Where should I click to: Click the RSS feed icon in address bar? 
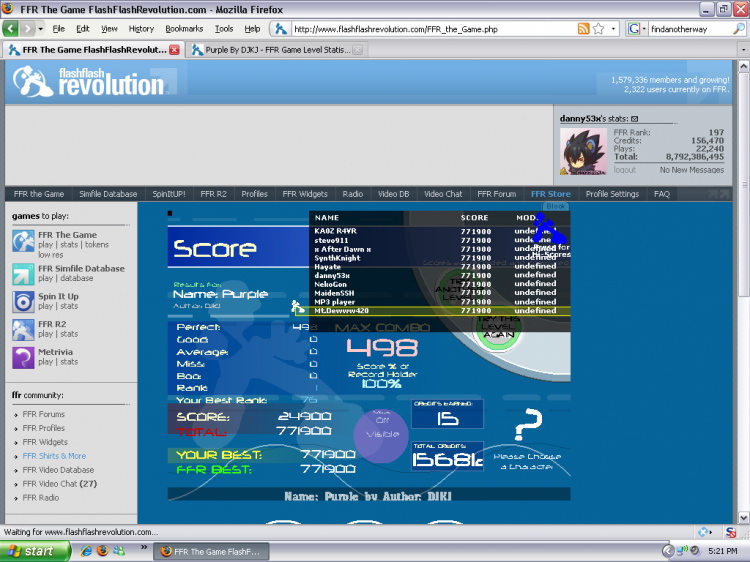point(583,29)
